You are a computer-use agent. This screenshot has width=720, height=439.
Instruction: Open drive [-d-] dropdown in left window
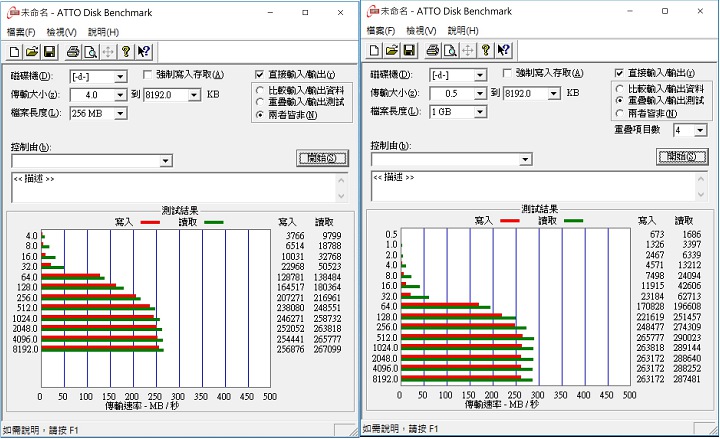(x=120, y=77)
